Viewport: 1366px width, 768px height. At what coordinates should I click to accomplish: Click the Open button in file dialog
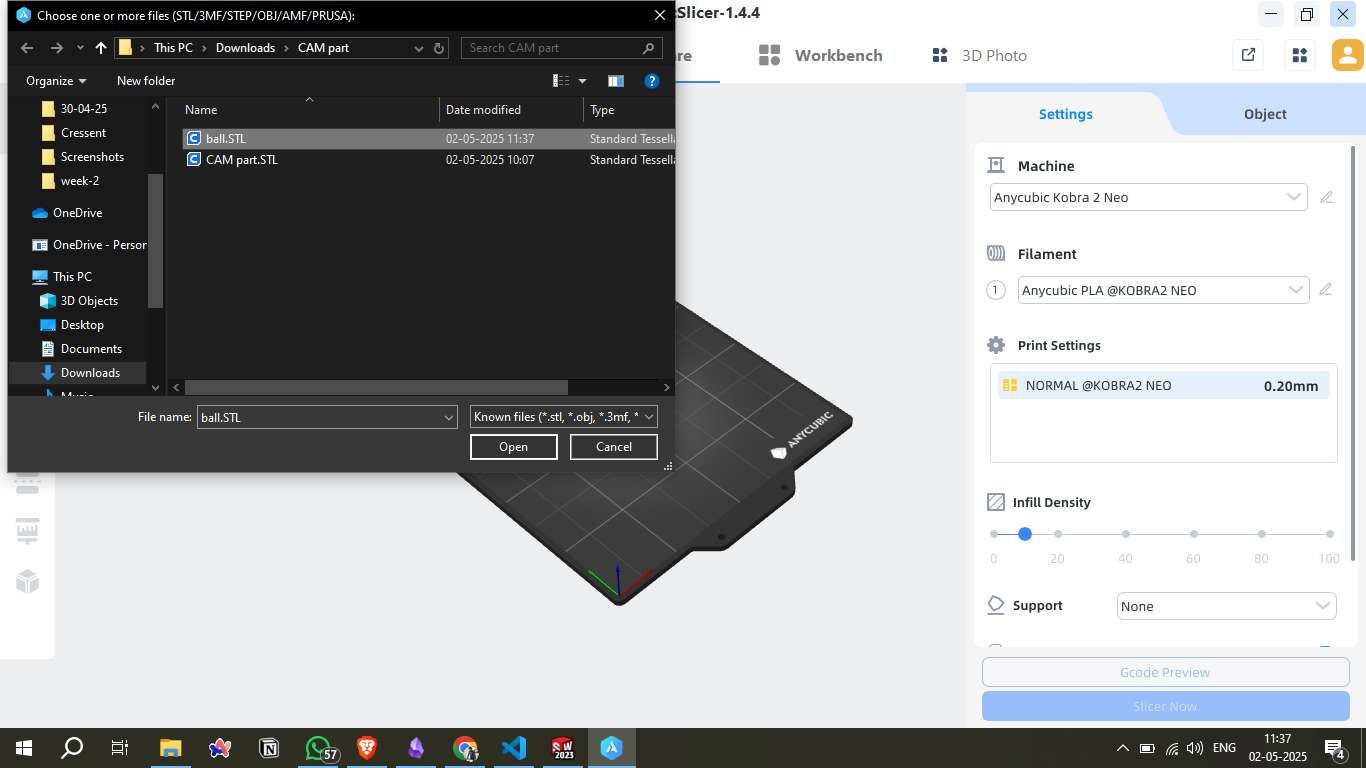point(513,447)
